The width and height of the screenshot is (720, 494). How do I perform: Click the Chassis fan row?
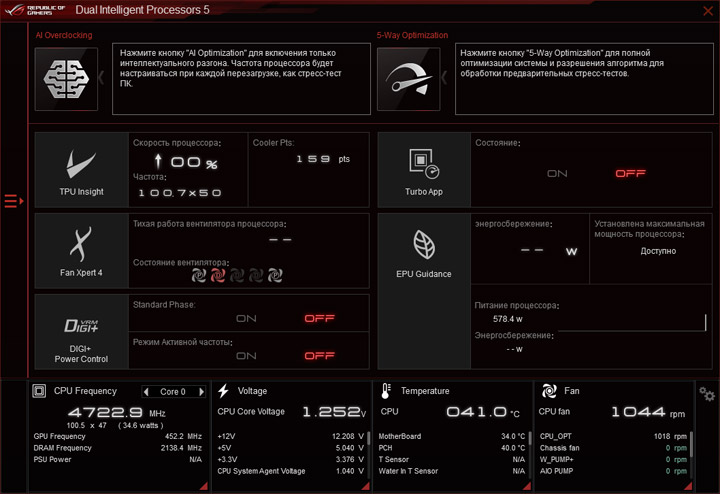613,448
